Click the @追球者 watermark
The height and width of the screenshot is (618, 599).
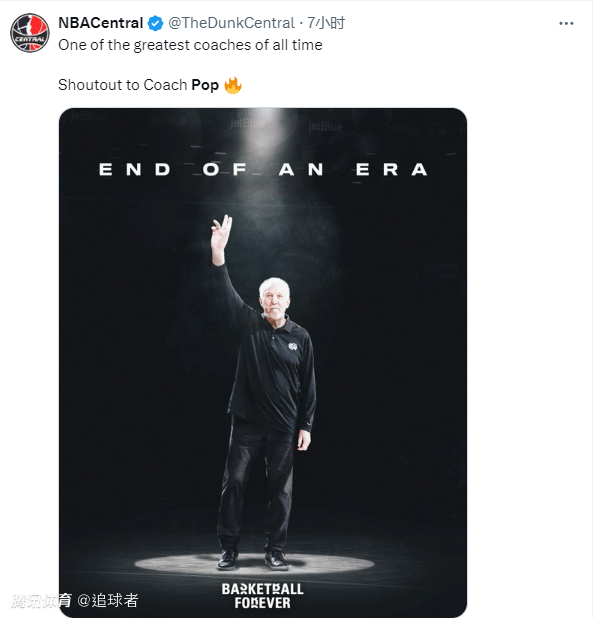(x=108, y=600)
